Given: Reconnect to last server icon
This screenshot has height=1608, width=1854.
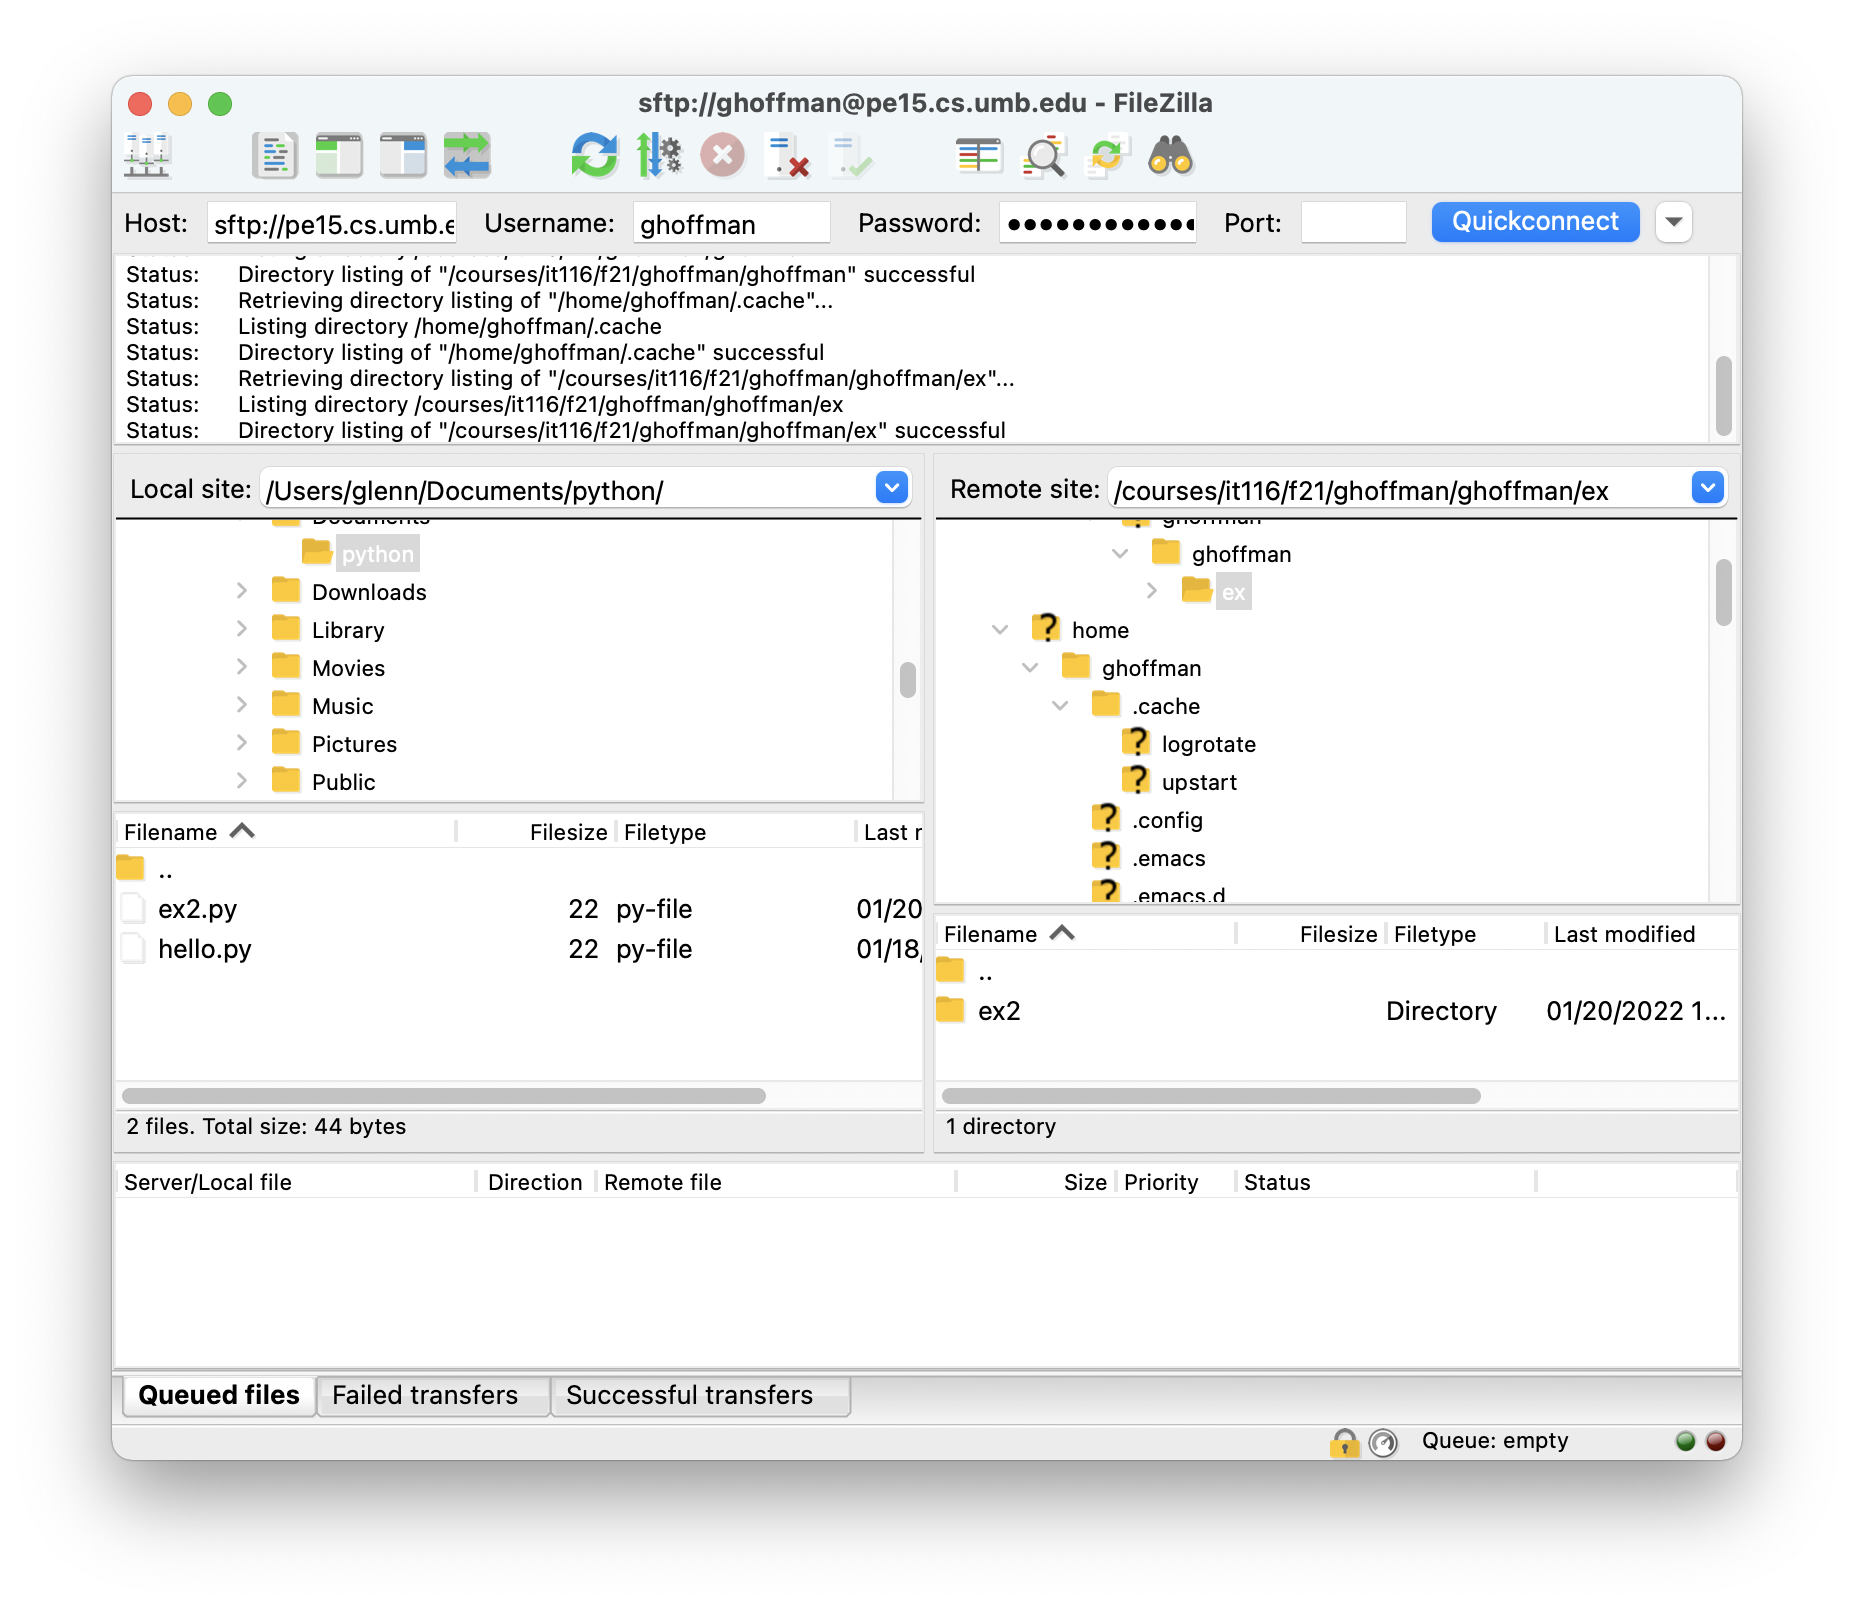Looking at the screenshot, I should (851, 156).
